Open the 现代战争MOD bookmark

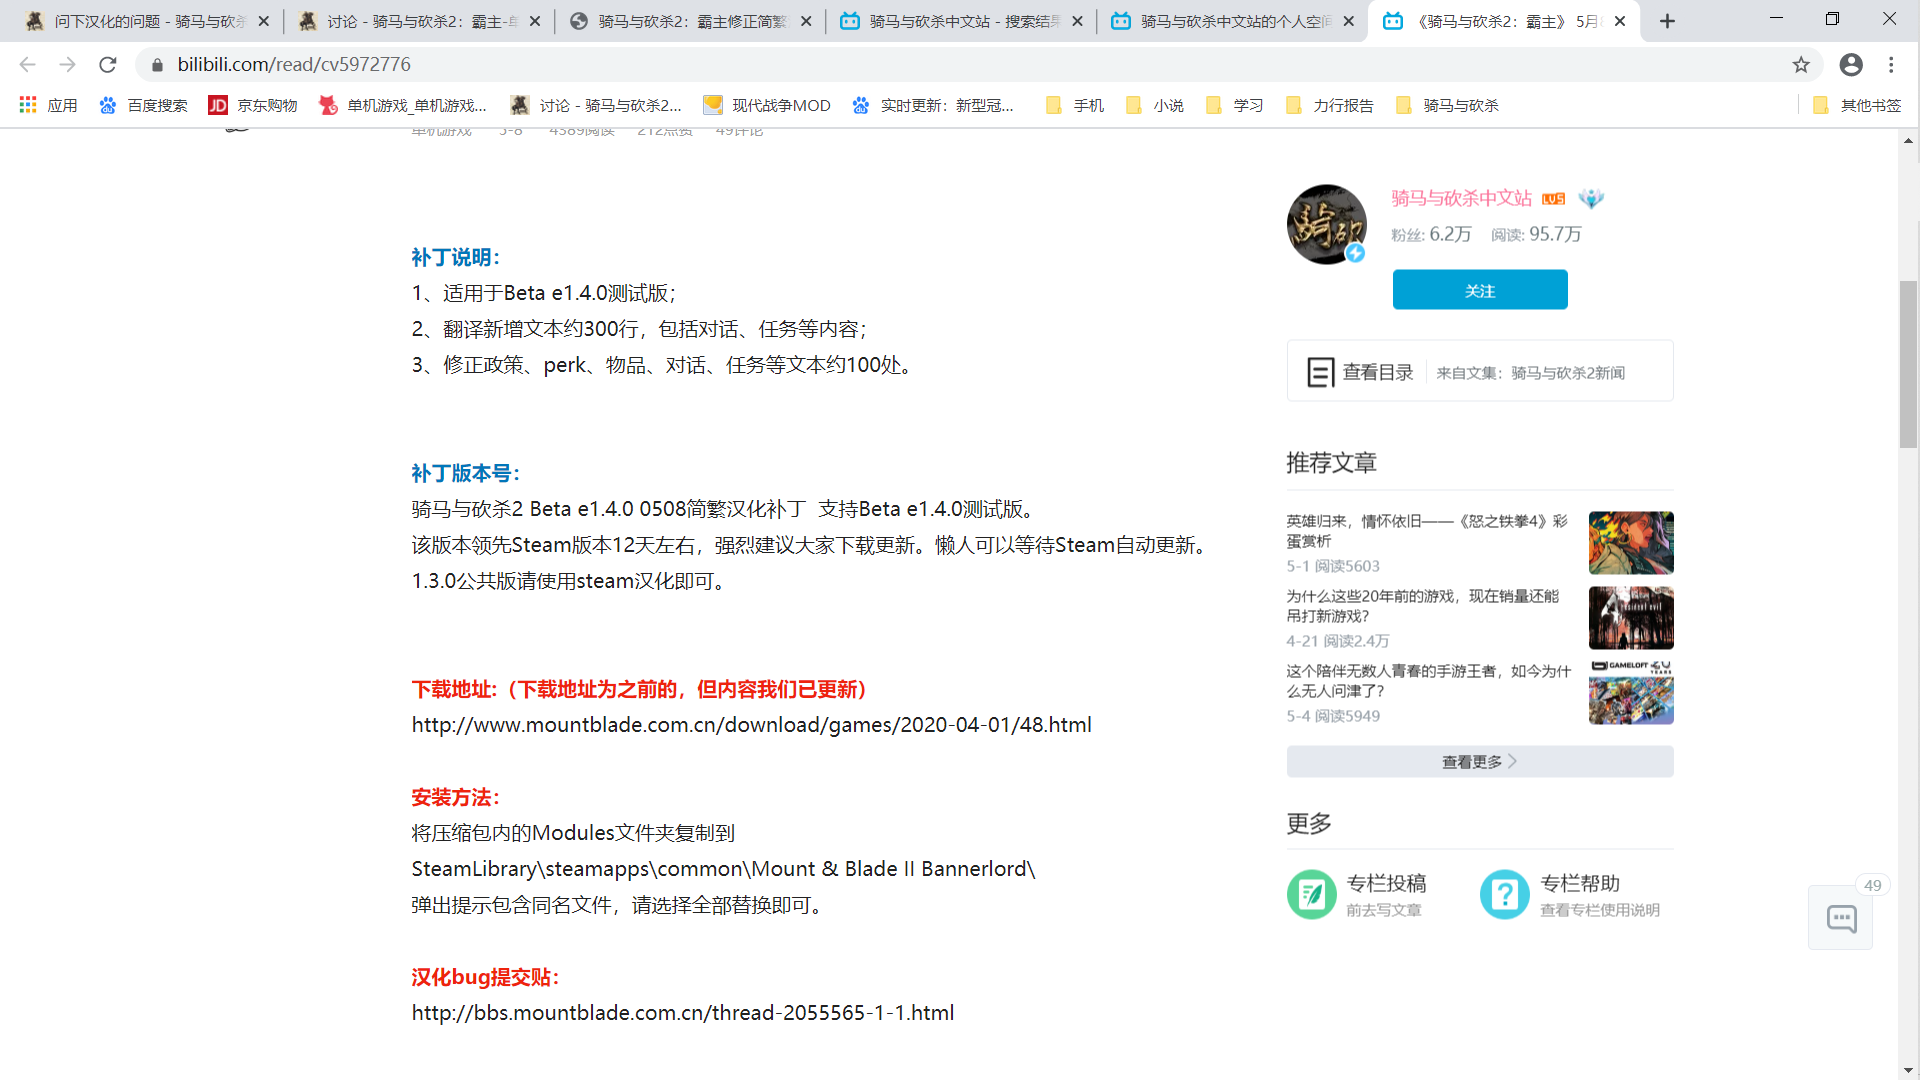(767, 105)
